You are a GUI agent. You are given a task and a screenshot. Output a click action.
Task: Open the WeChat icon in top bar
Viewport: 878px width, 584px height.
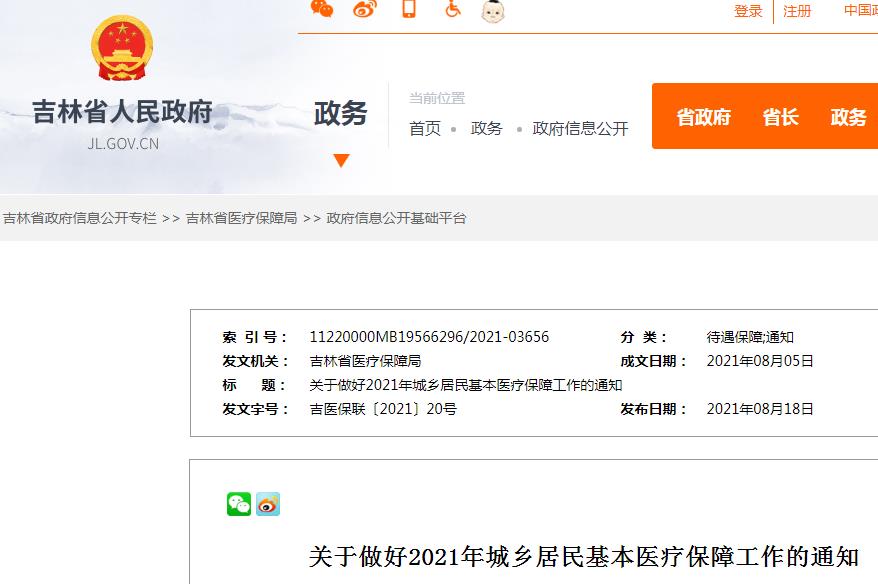(x=322, y=9)
